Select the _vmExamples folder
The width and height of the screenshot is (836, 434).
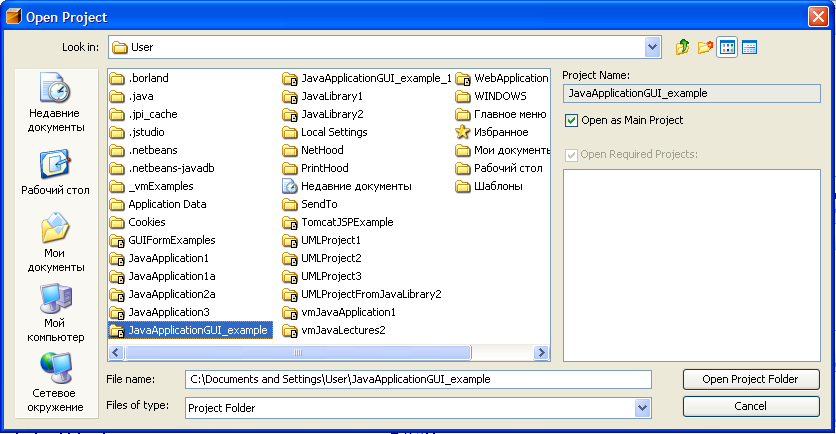151,187
